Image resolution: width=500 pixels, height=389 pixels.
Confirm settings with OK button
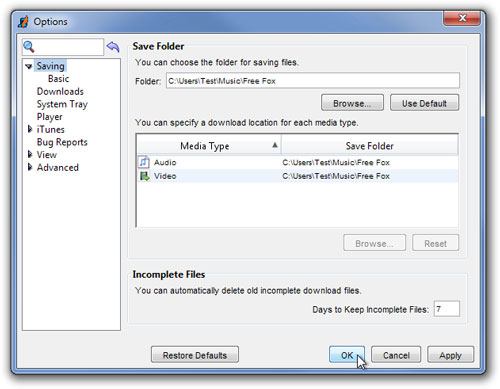347,355
